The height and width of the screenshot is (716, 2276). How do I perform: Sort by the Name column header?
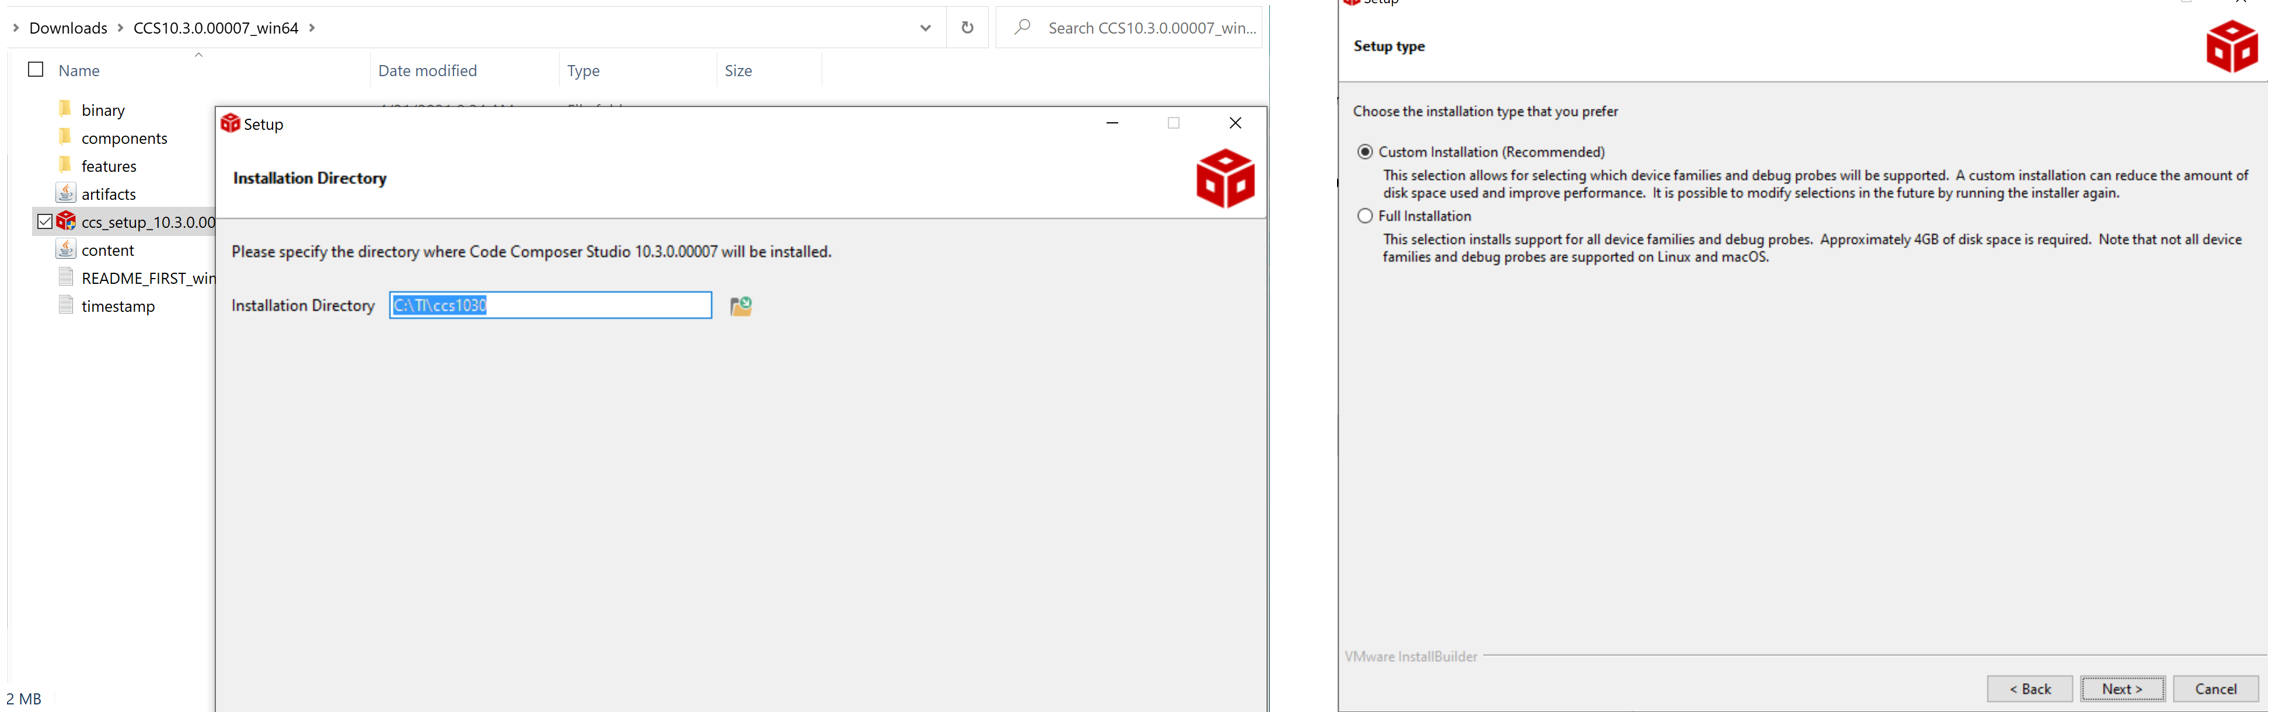79,71
